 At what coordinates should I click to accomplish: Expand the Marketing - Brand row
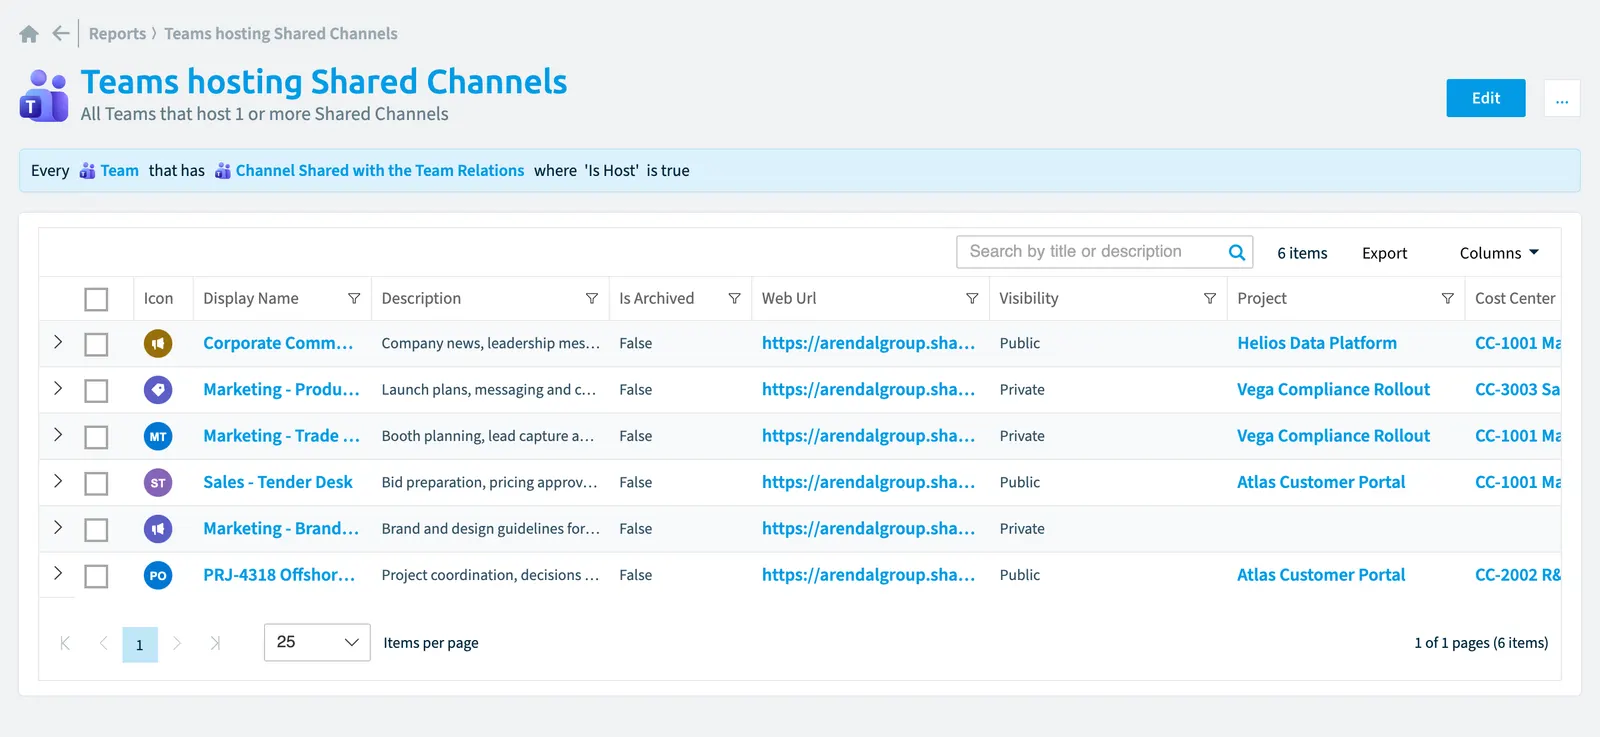58,527
